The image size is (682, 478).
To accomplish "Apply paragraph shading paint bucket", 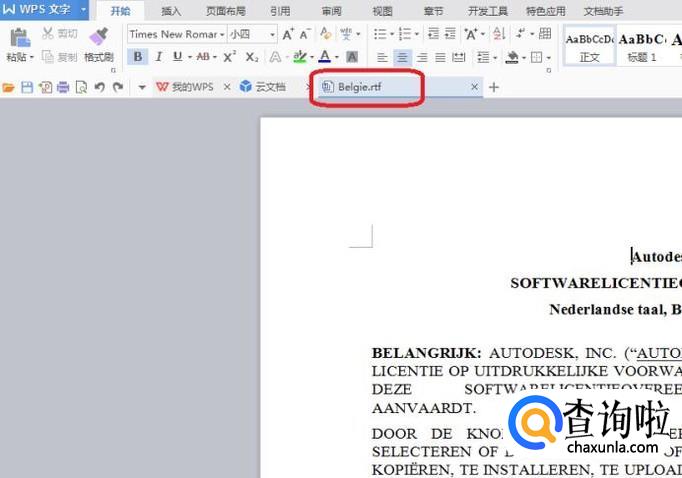I will [512, 57].
